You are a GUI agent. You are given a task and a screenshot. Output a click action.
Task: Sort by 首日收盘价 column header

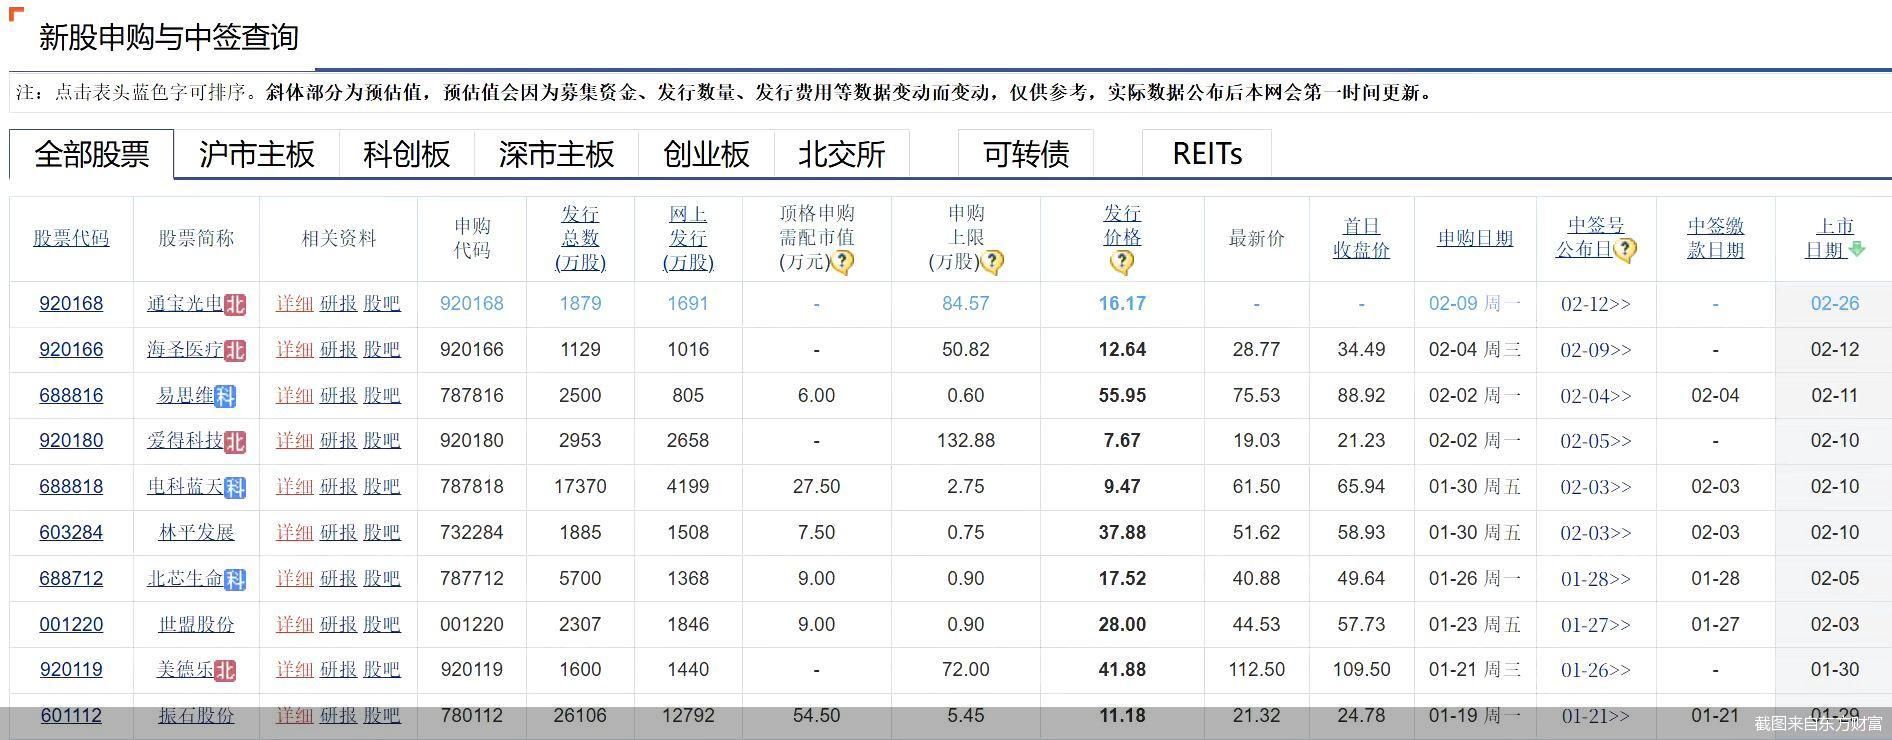pyautogui.click(x=1361, y=238)
